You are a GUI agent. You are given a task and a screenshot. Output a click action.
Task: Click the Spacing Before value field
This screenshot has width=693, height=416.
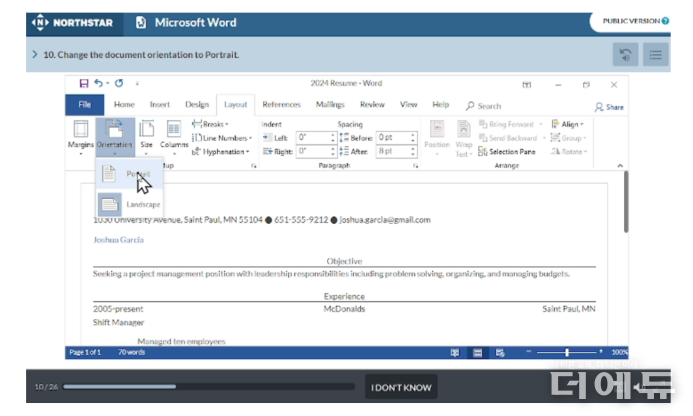pos(392,137)
